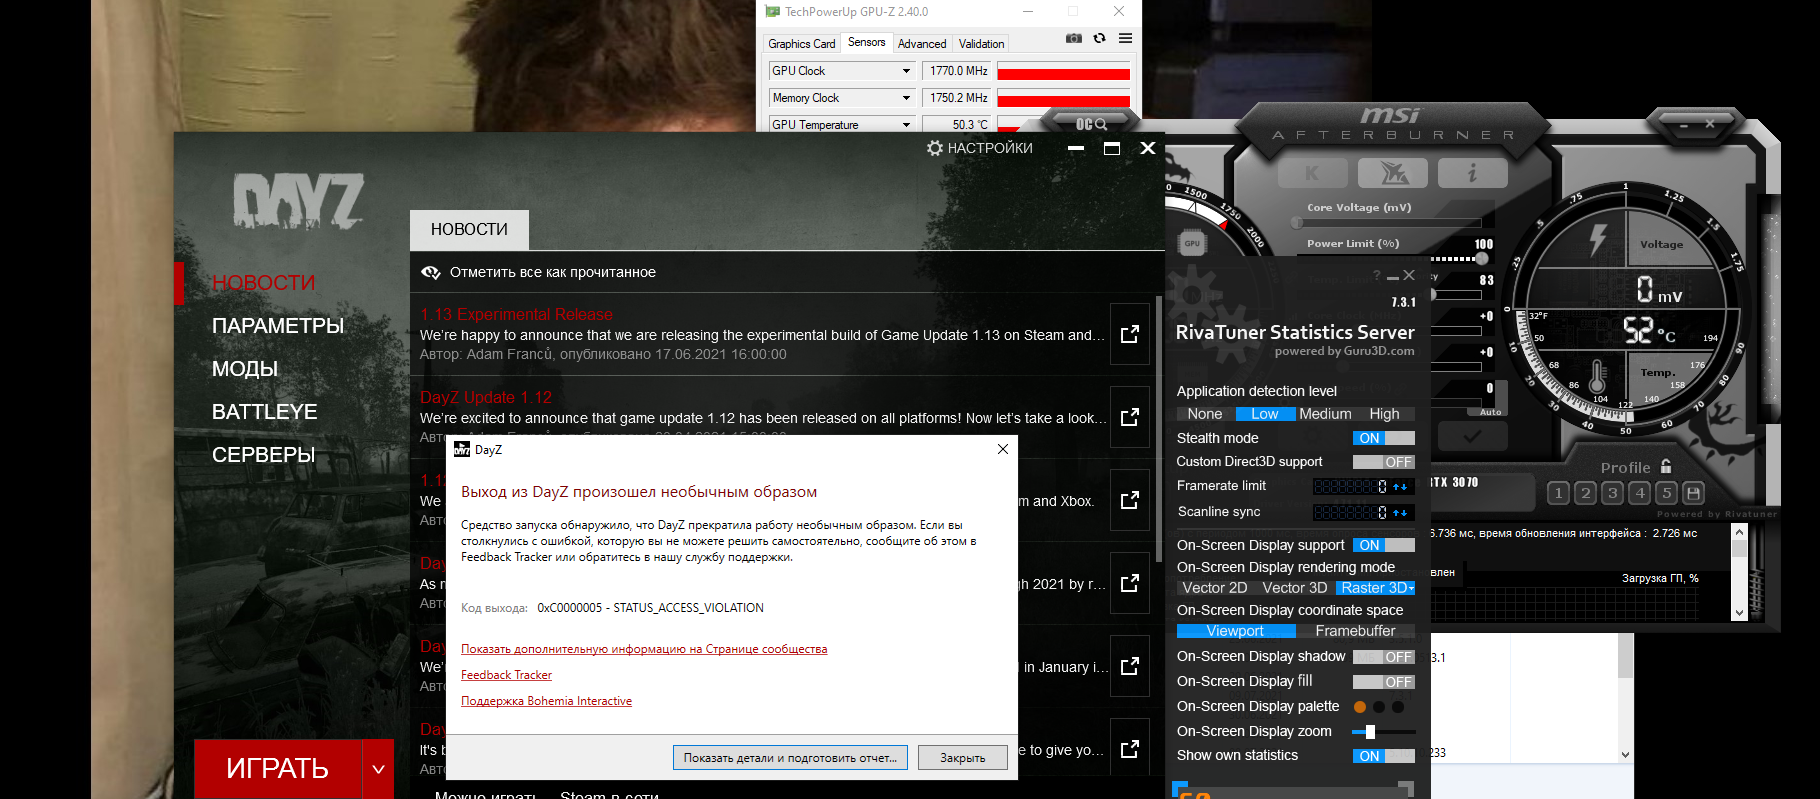Image resolution: width=1820 pixels, height=799 pixels.
Task: Toggle On-Screen Display support switch
Action: [x=1384, y=545]
